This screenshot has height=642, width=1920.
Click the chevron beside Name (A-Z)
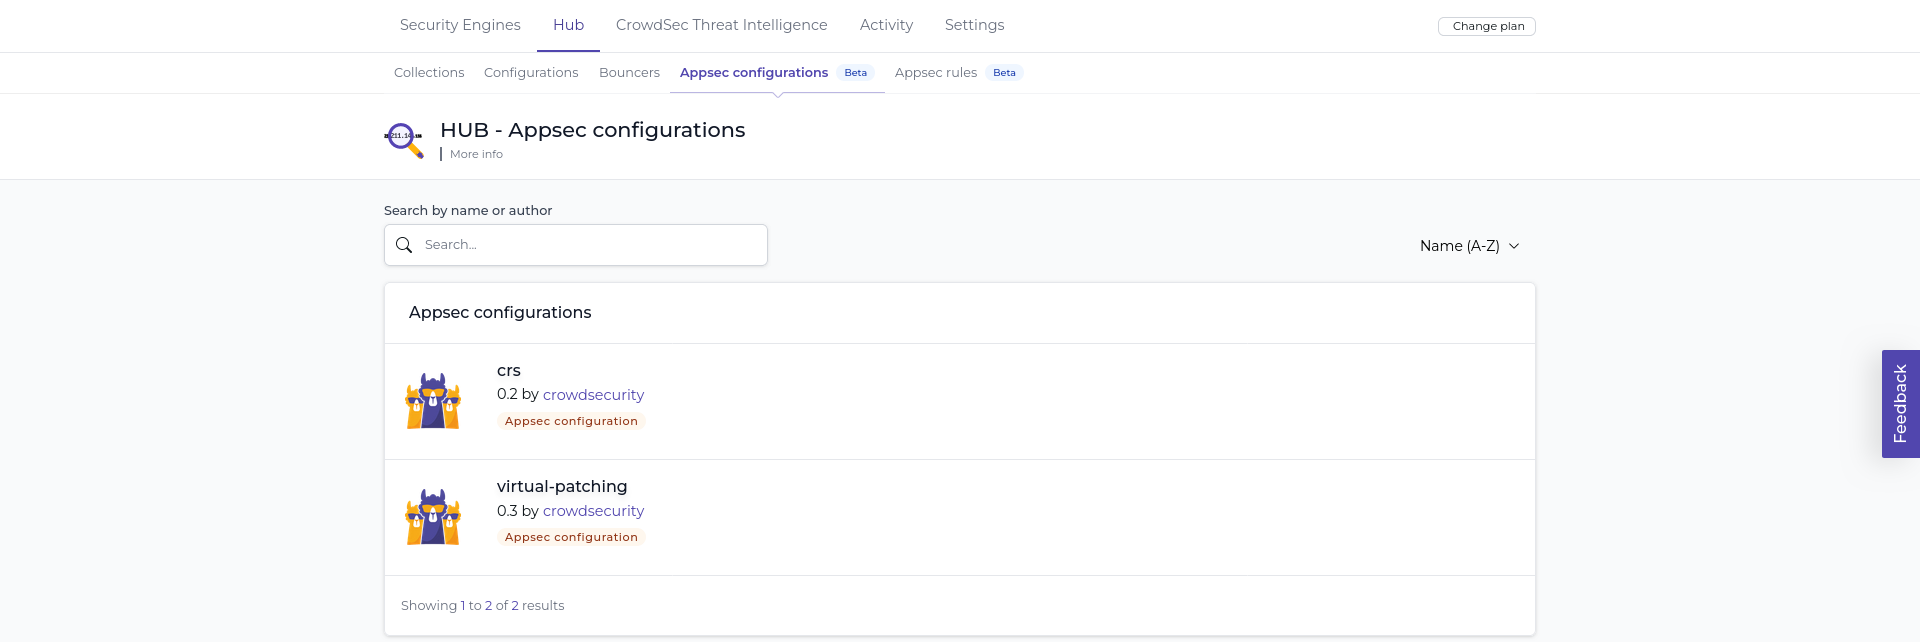coord(1514,245)
